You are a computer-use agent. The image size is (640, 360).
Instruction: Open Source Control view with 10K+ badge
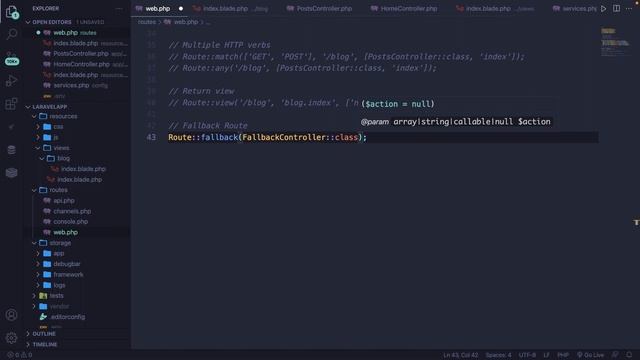pyautogui.click(x=12, y=59)
